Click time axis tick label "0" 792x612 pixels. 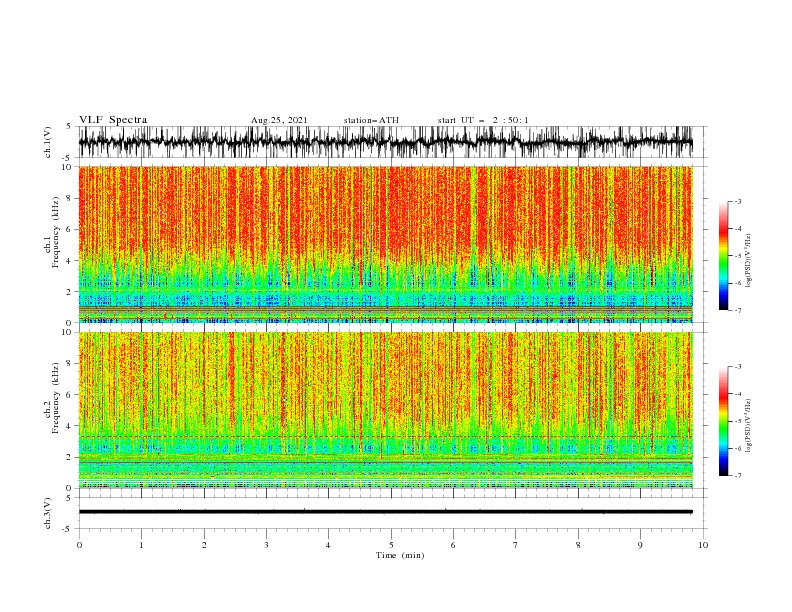coord(79,545)
